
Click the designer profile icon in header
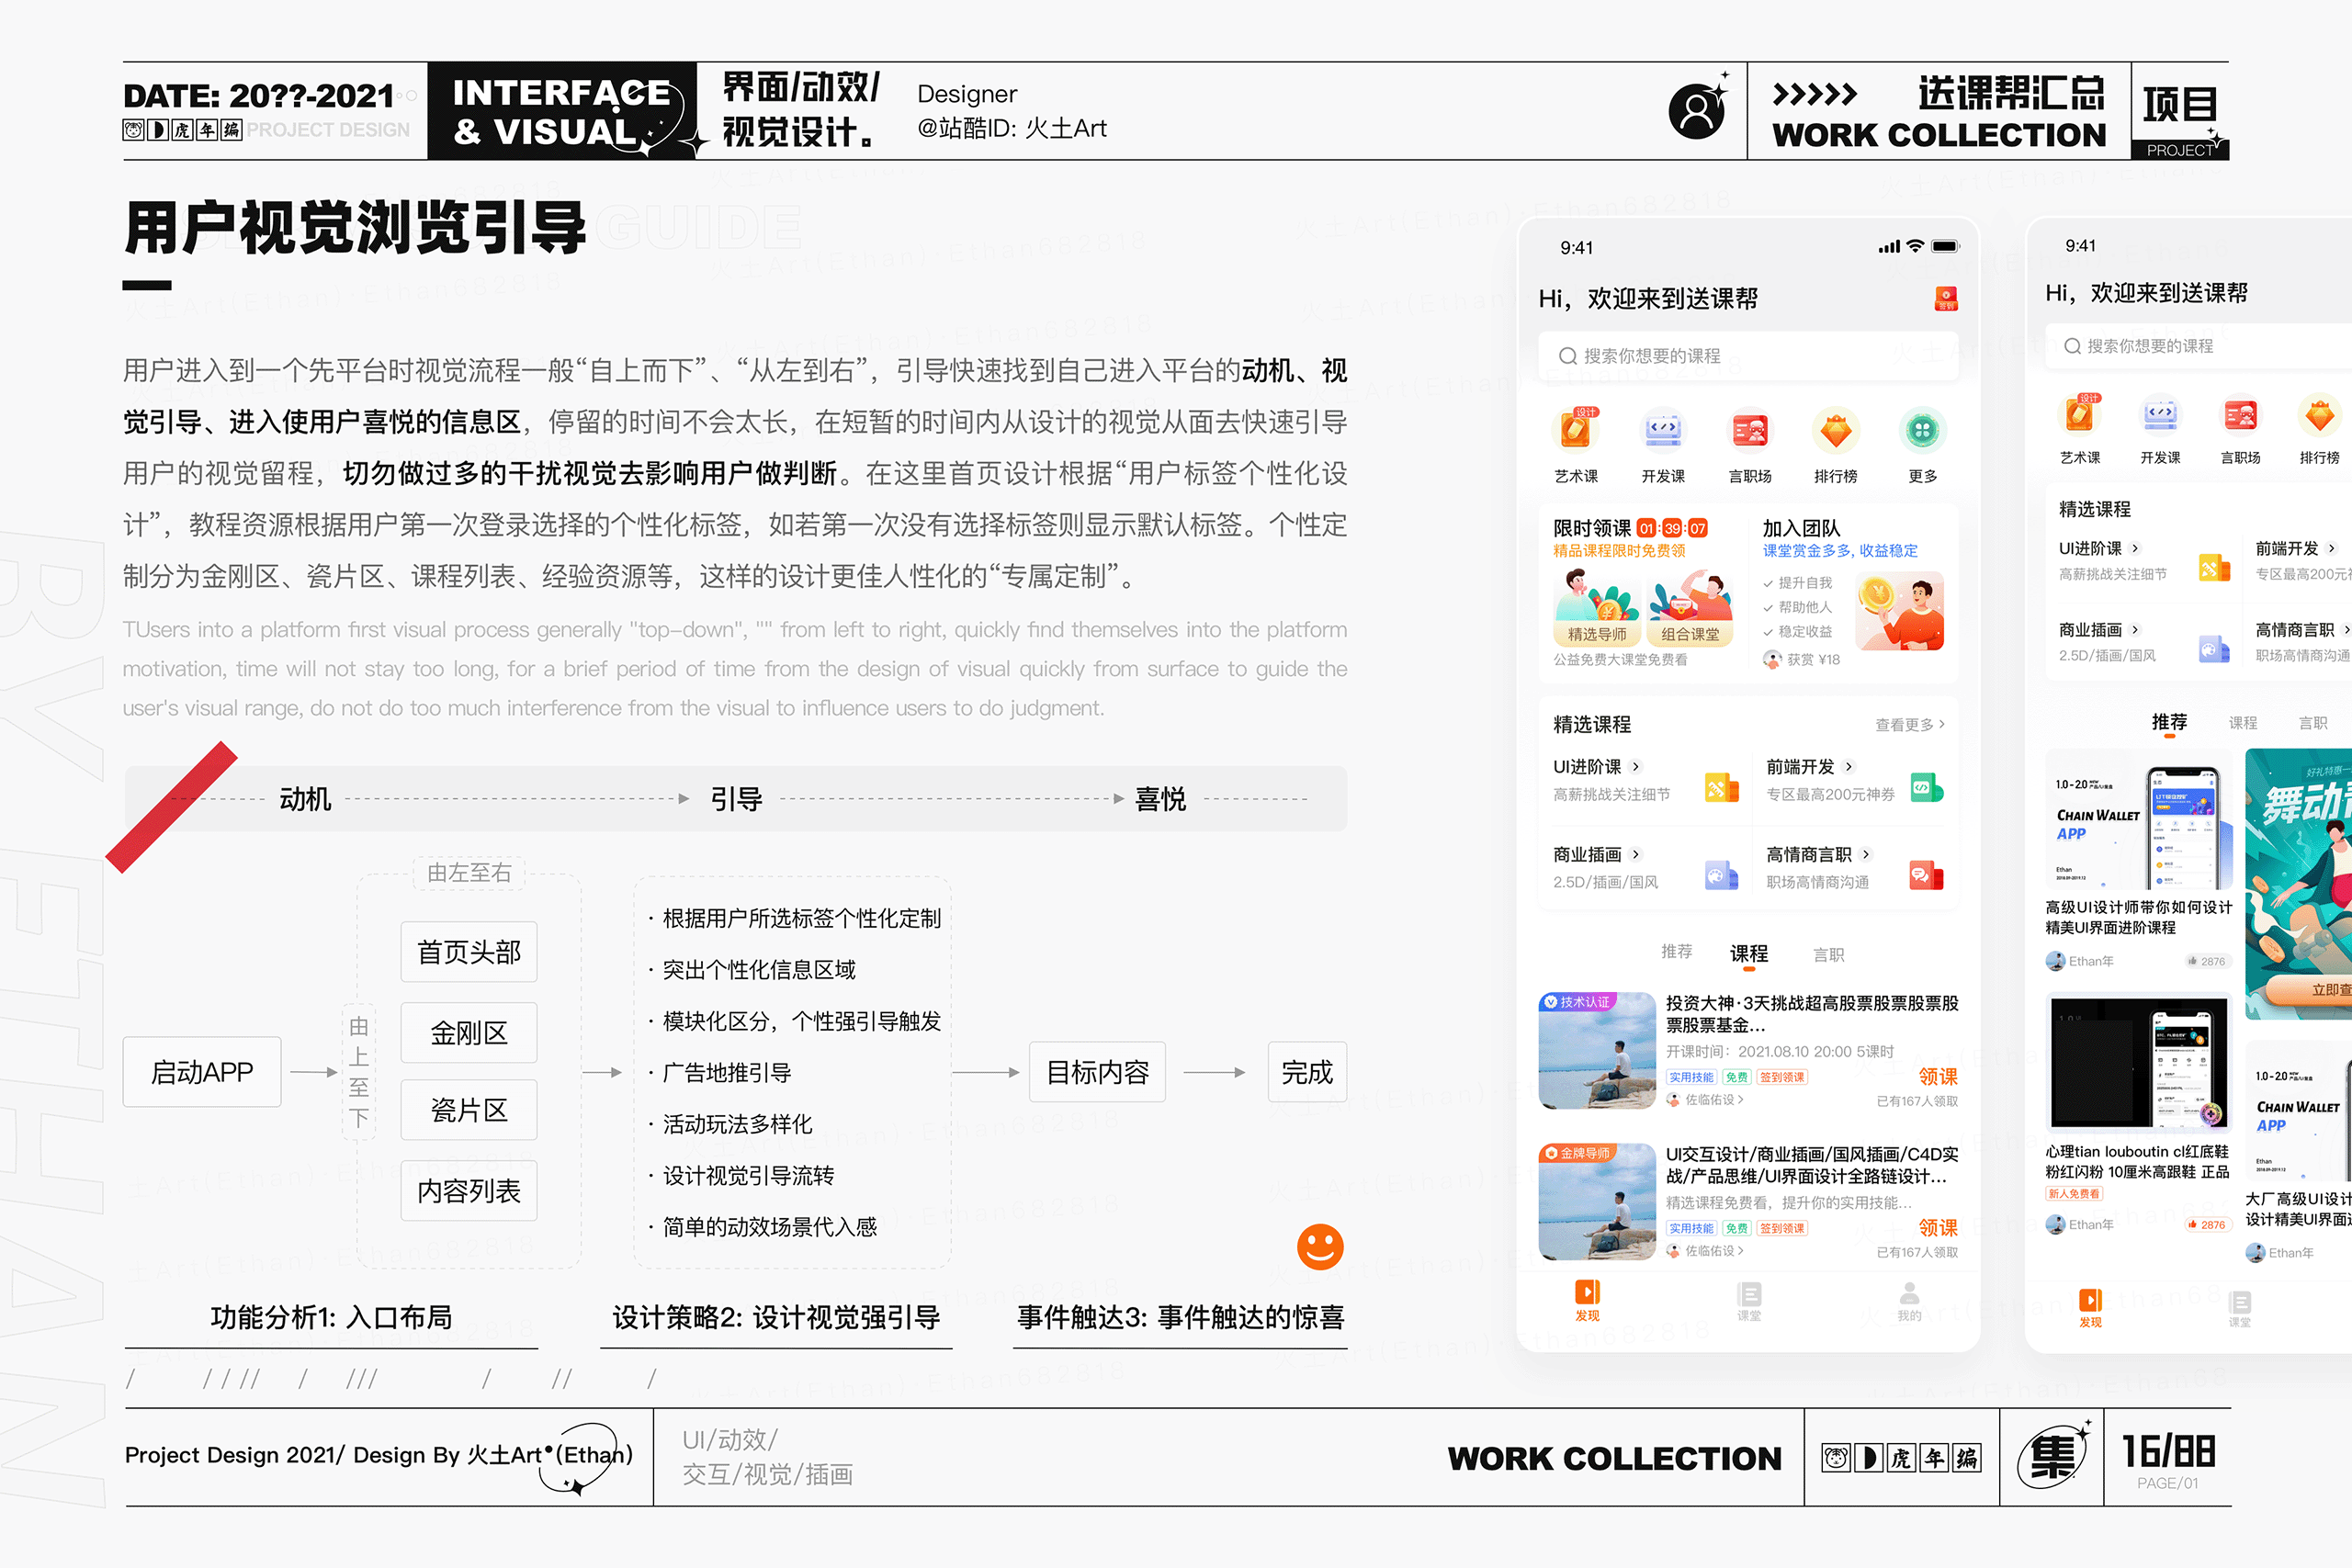[1697, 111]
